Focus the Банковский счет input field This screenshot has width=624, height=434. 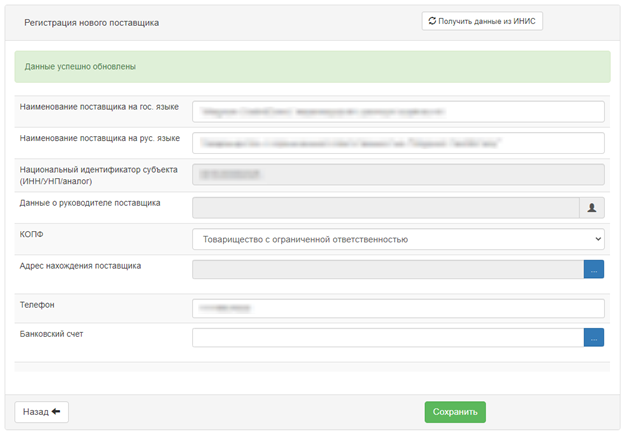click(388, 337)
